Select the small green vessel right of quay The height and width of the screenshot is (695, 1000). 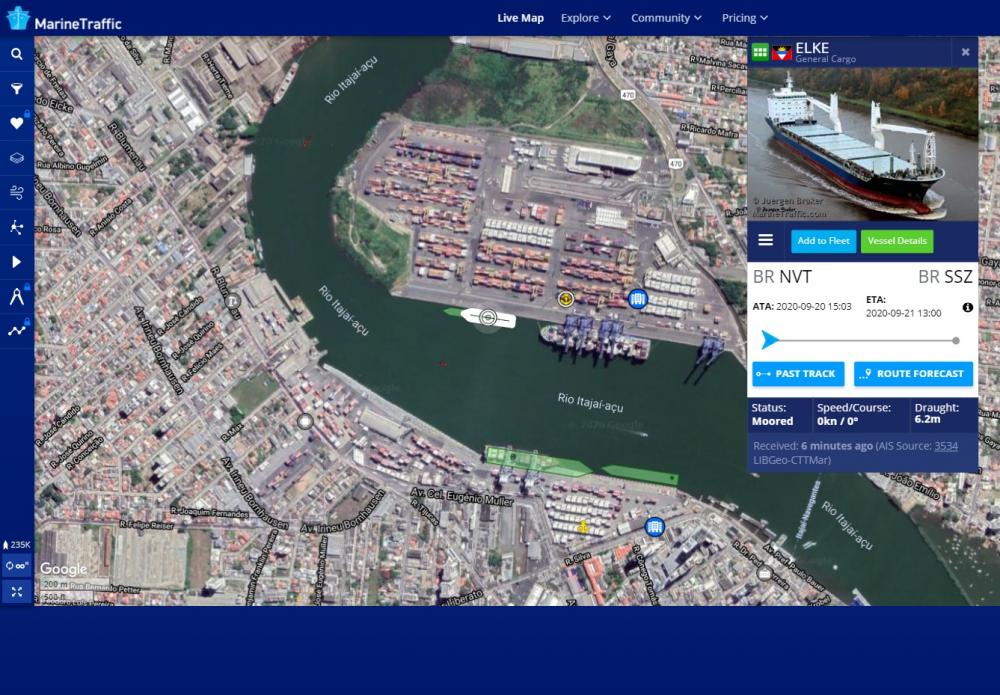point(640,475)
